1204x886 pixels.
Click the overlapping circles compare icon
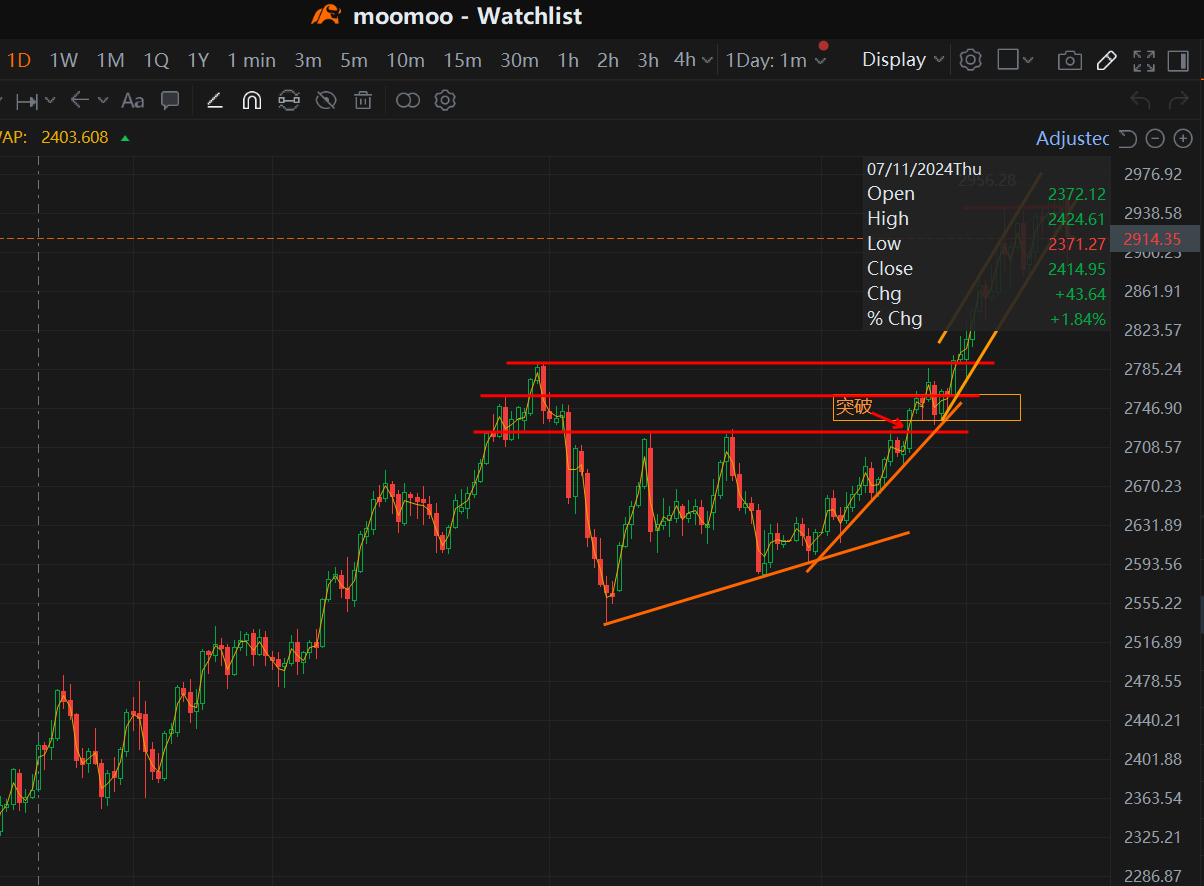coord(408,100)
